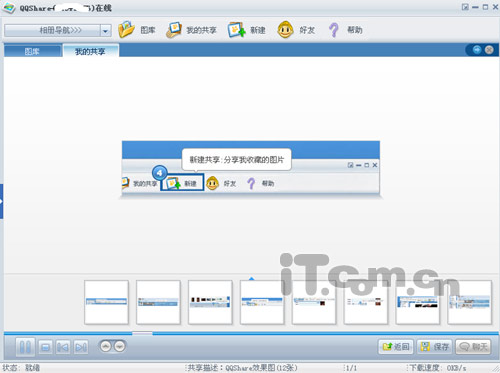500x373 pixels.
Task: Click the thumbnail strip progress slider
Action: pos(142,333)
